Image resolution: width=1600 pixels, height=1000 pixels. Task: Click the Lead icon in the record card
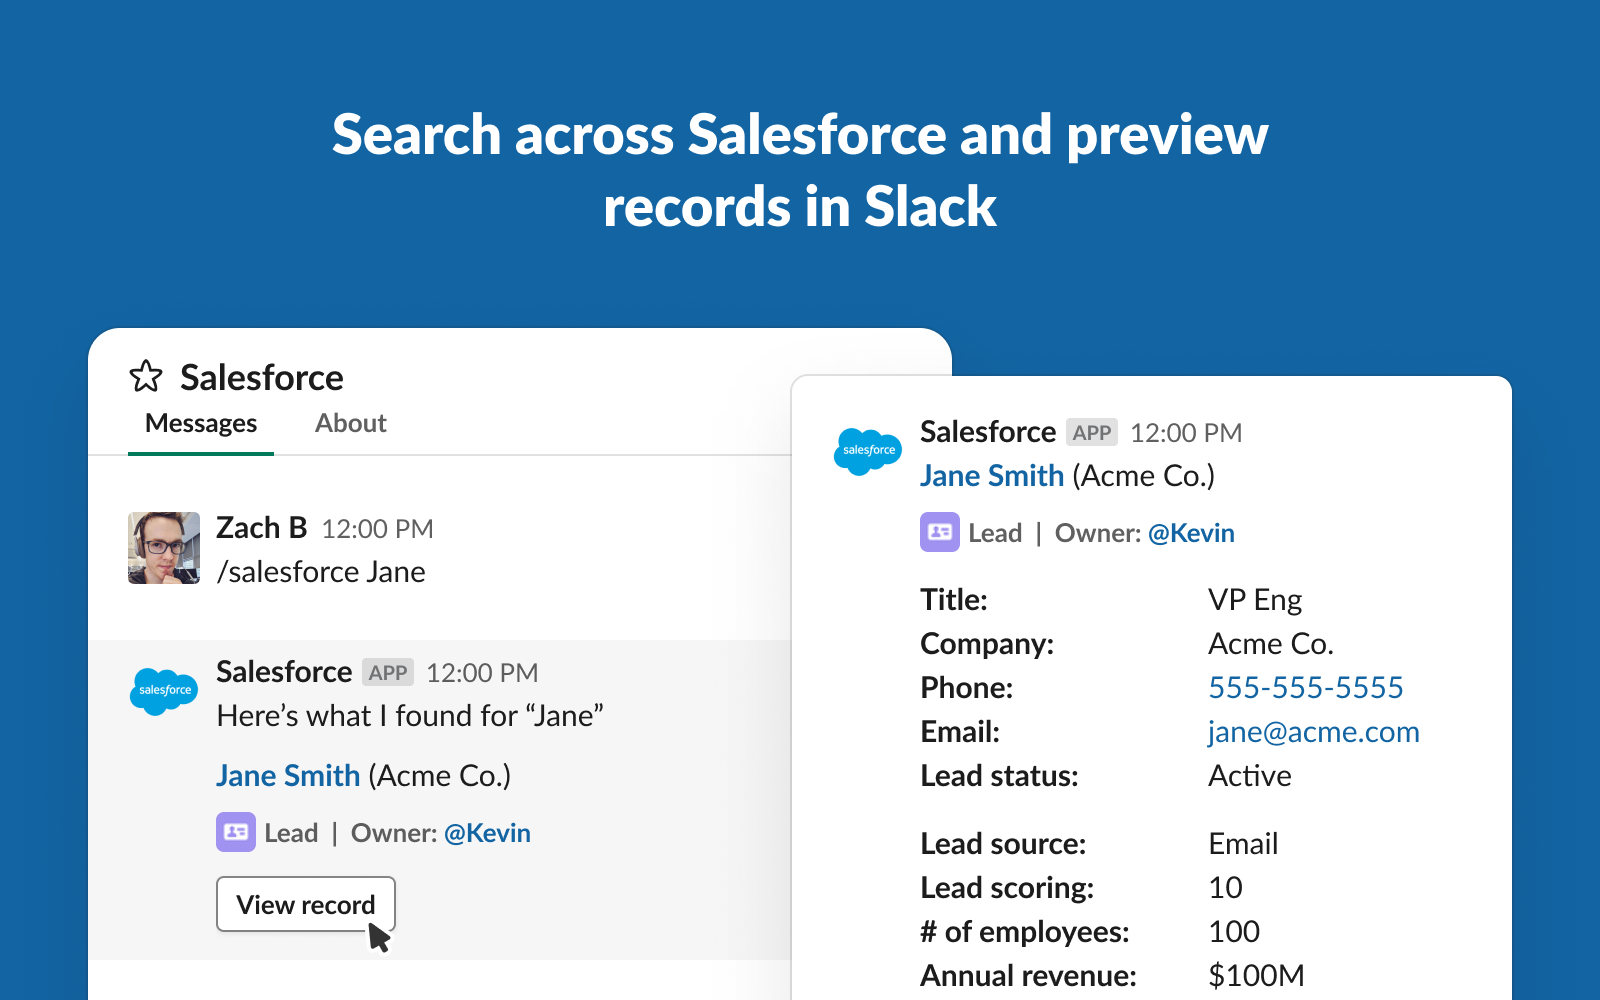(940, 532)
